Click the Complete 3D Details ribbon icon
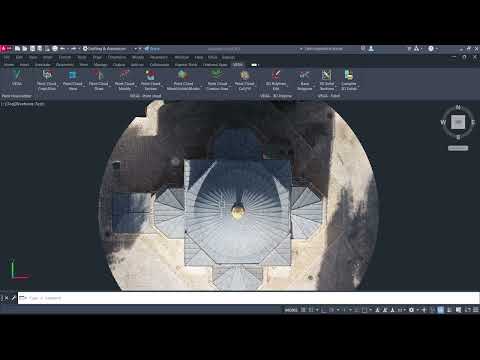This screenshot has height=360, width=480. pos(349,75)
